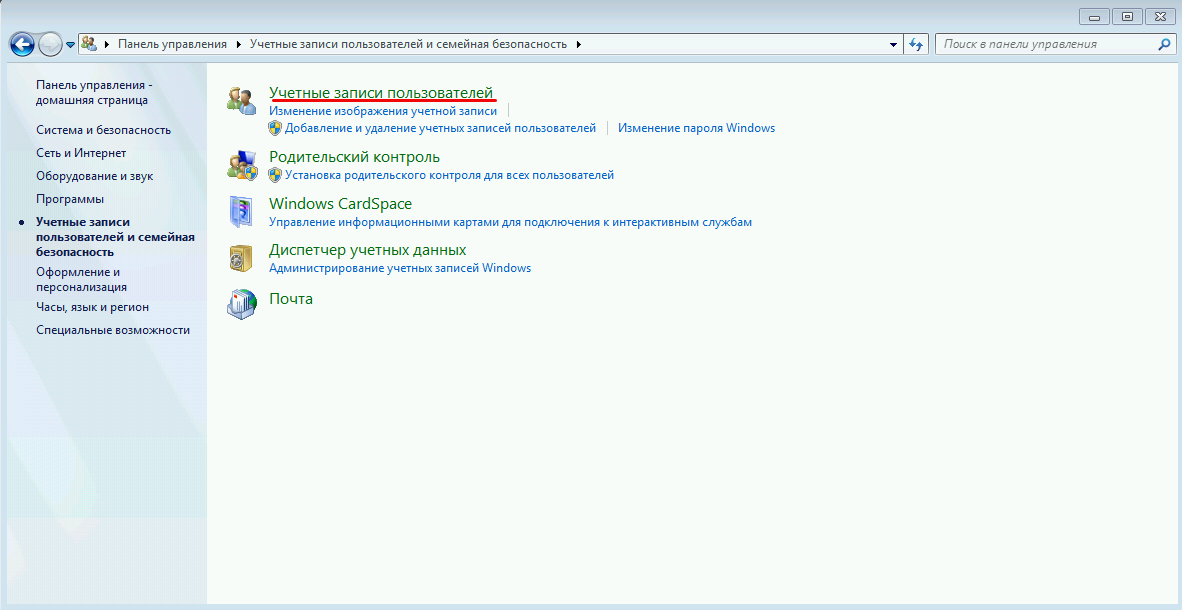Click the refresh button beside address bar
This screenshot has height=610, width=1182.
915,44
